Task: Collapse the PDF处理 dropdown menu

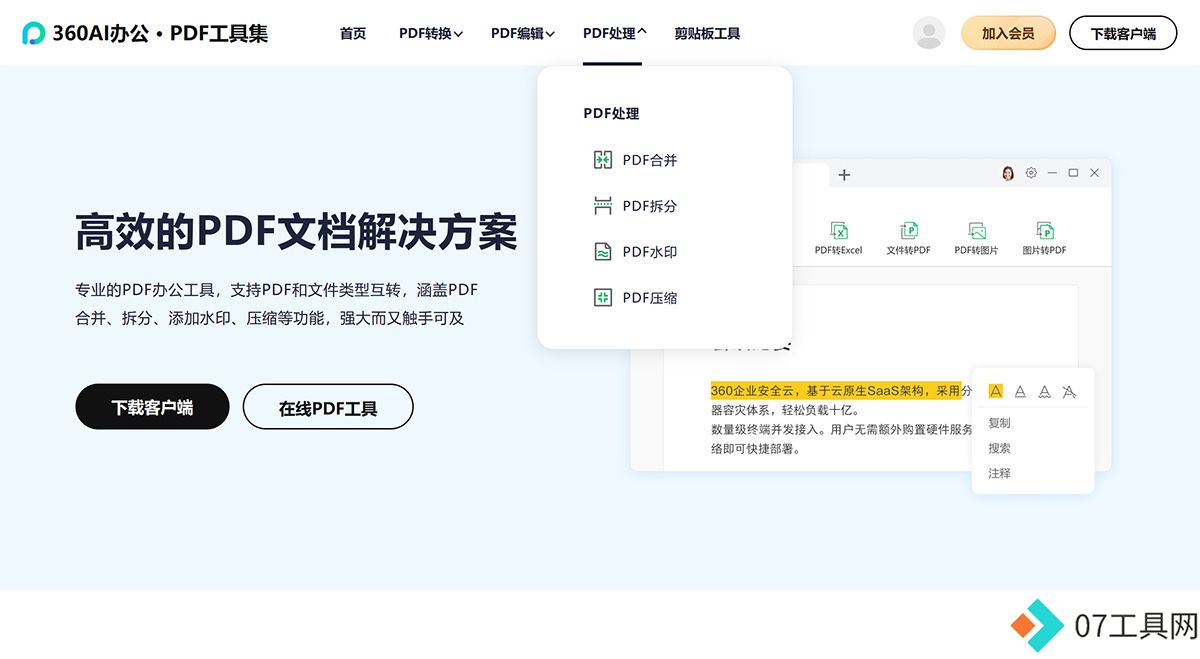Action: (x=615, y=34)
